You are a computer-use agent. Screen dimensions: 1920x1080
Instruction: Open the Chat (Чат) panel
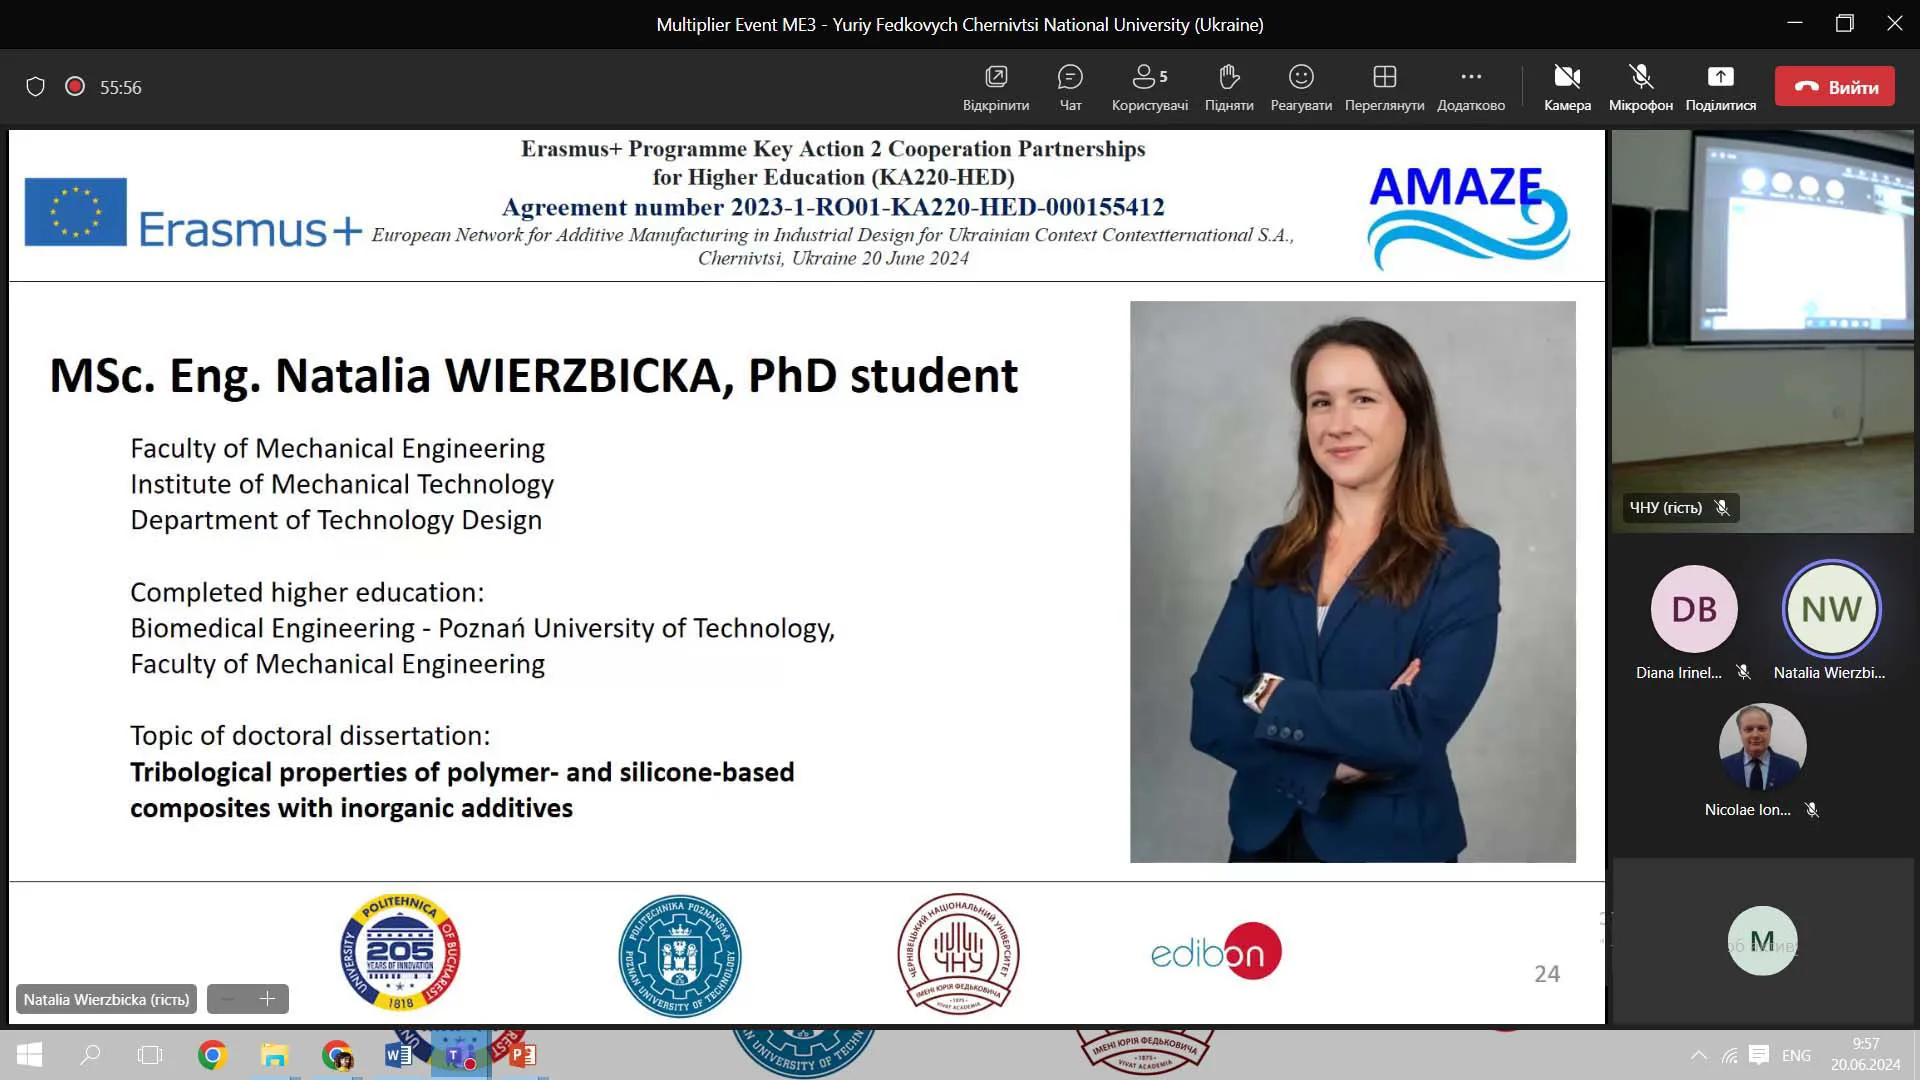1070,87
